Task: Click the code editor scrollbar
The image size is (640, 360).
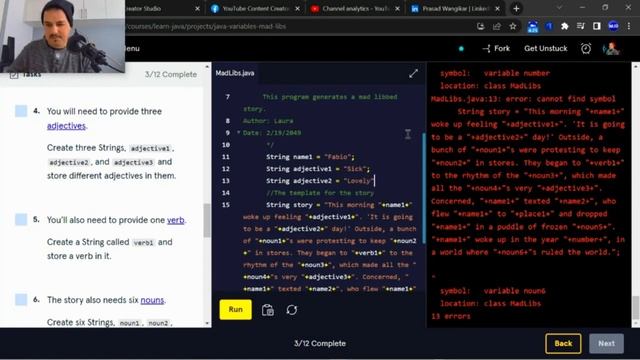Action: click(x=424, y=188)
